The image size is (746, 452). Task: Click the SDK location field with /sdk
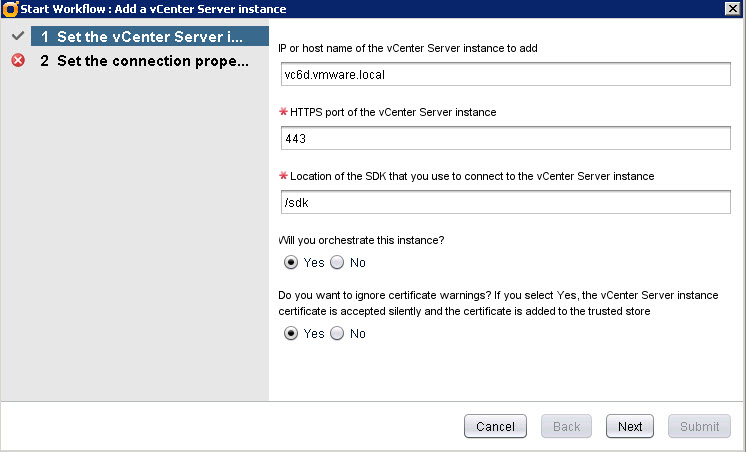506,201
